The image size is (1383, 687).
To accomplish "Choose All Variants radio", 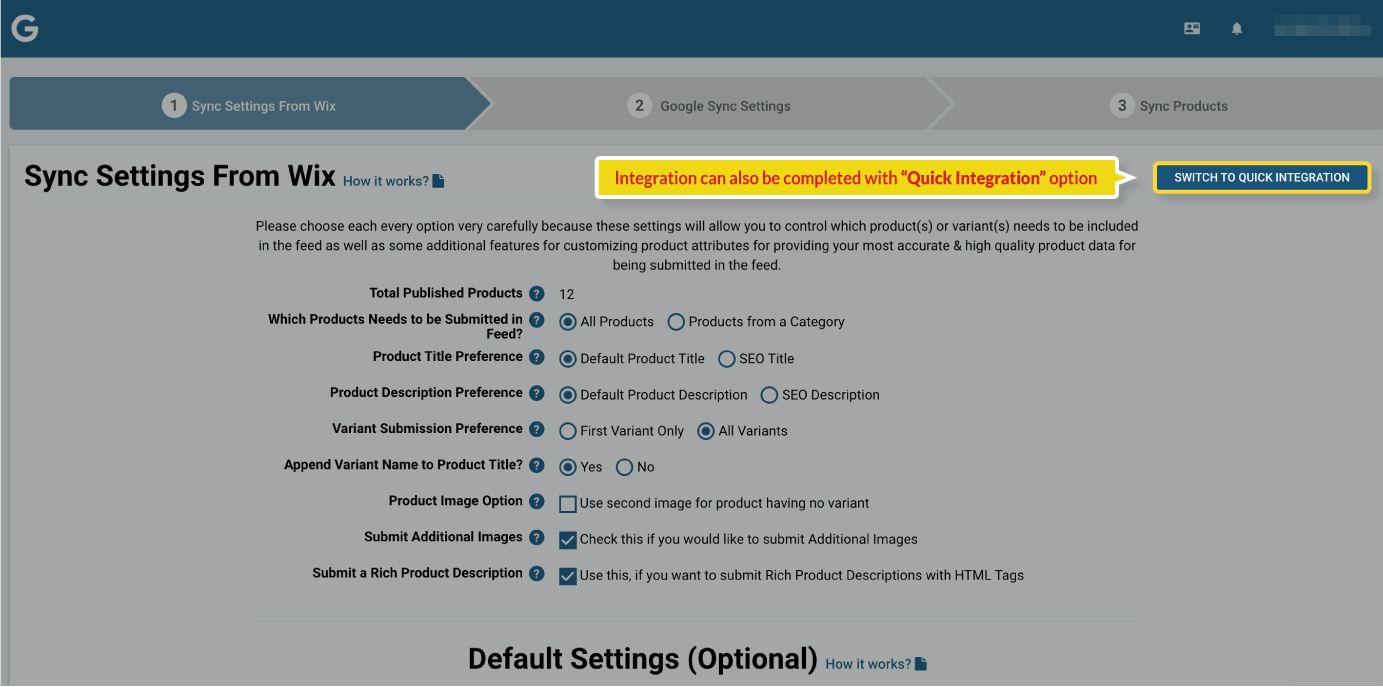I will click(706, 431).
